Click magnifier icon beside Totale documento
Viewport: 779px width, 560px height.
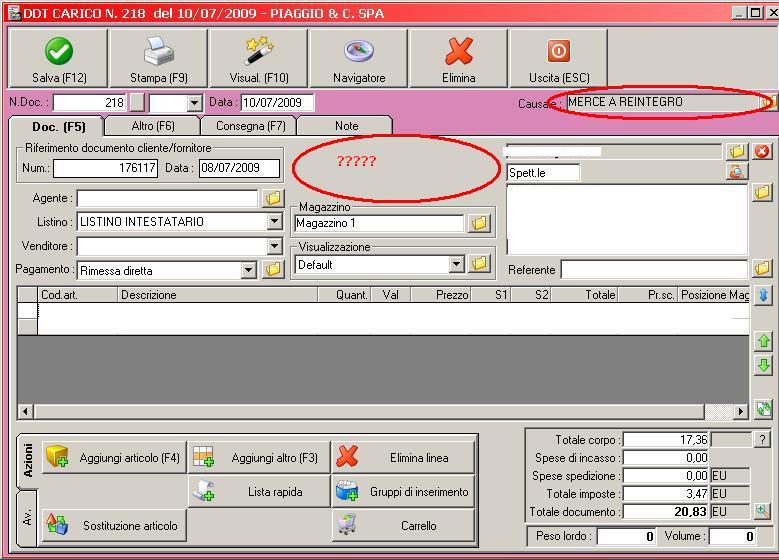[762, 511]
